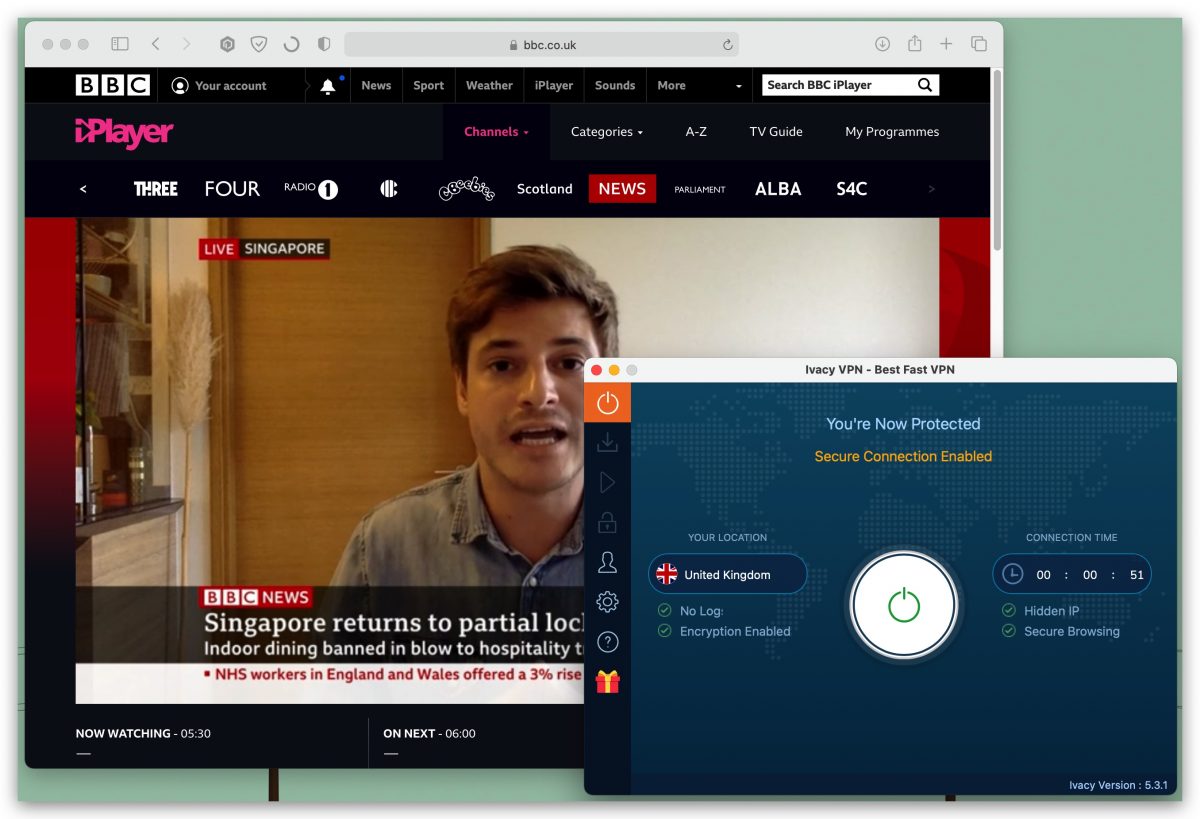The width and height of the screenshot is (1200, 819).
Task: Open the Ivacy download mode icon
Action: (x=607, y=442)
